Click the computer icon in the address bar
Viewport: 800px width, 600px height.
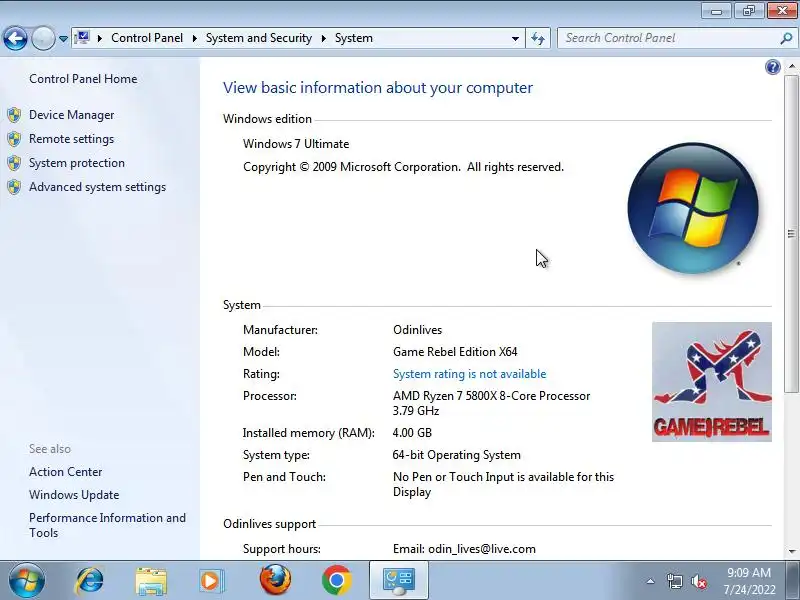[x=82, y=38]
